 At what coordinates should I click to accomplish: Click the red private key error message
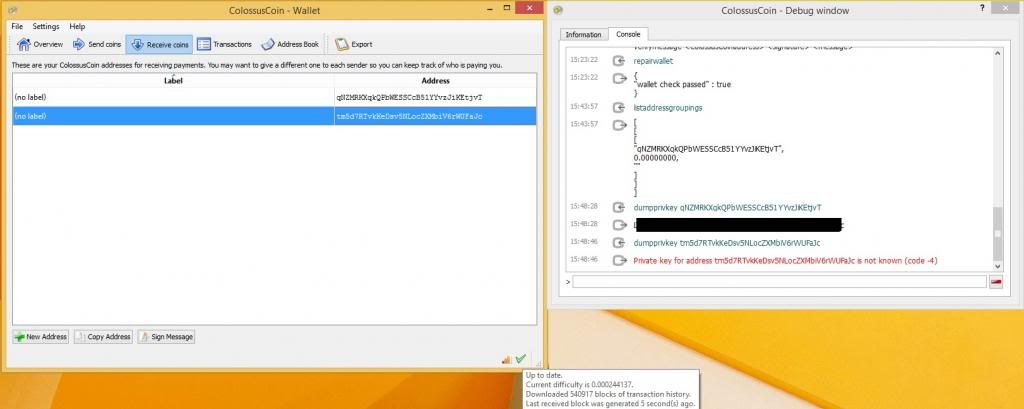(x=786, y=261)
